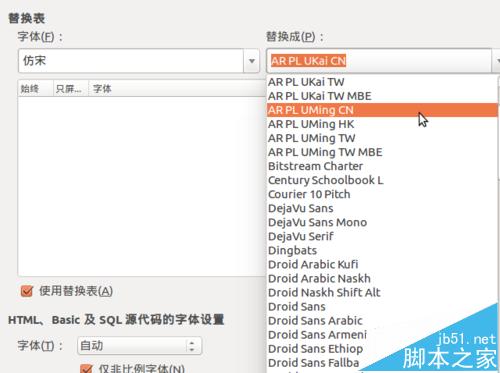
Task: Open the 字体 font combo box arrow
Action: coord(252,61)
